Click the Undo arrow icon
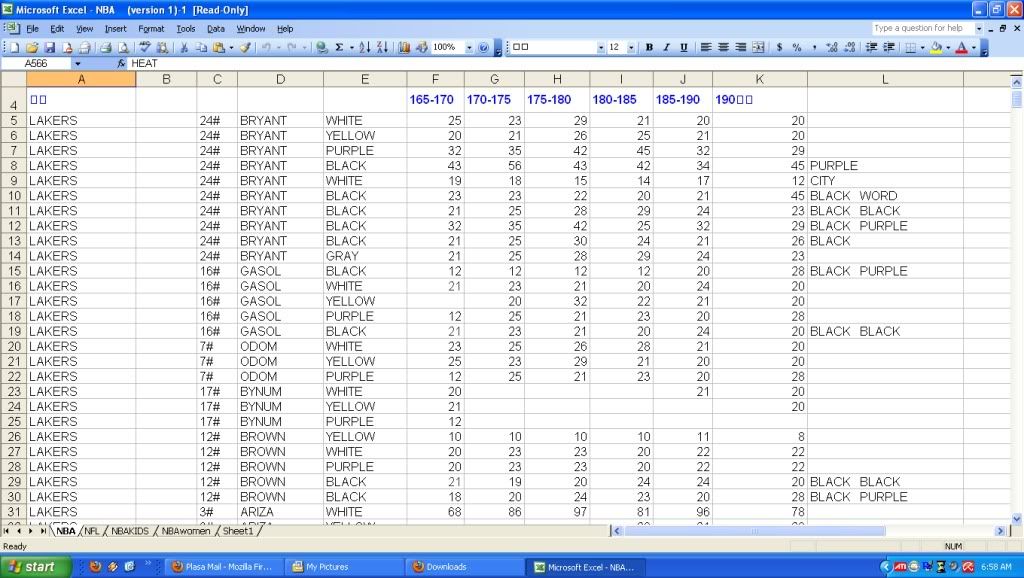This screenshot has width=1024, height=578. tap(264, 47)
